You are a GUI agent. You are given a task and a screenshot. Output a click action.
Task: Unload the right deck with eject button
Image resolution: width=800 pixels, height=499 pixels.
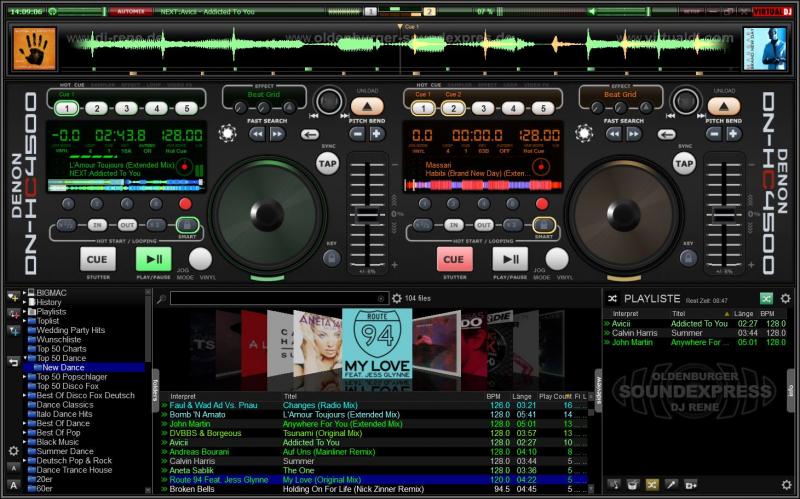coord(723,106)
